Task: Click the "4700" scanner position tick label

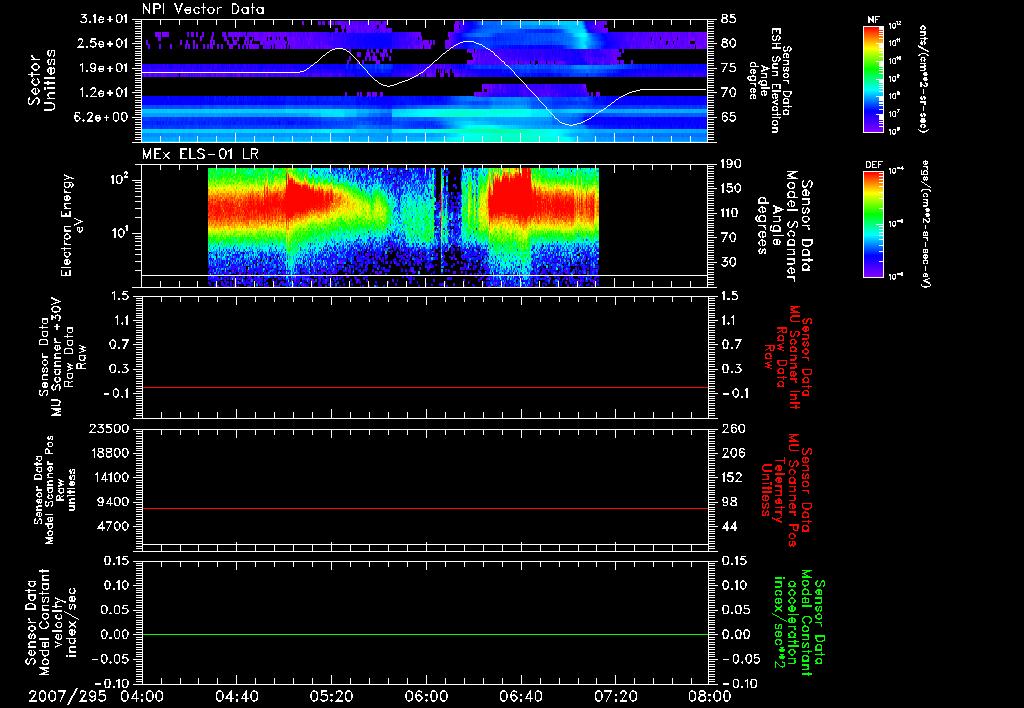Action: (113, 526)
